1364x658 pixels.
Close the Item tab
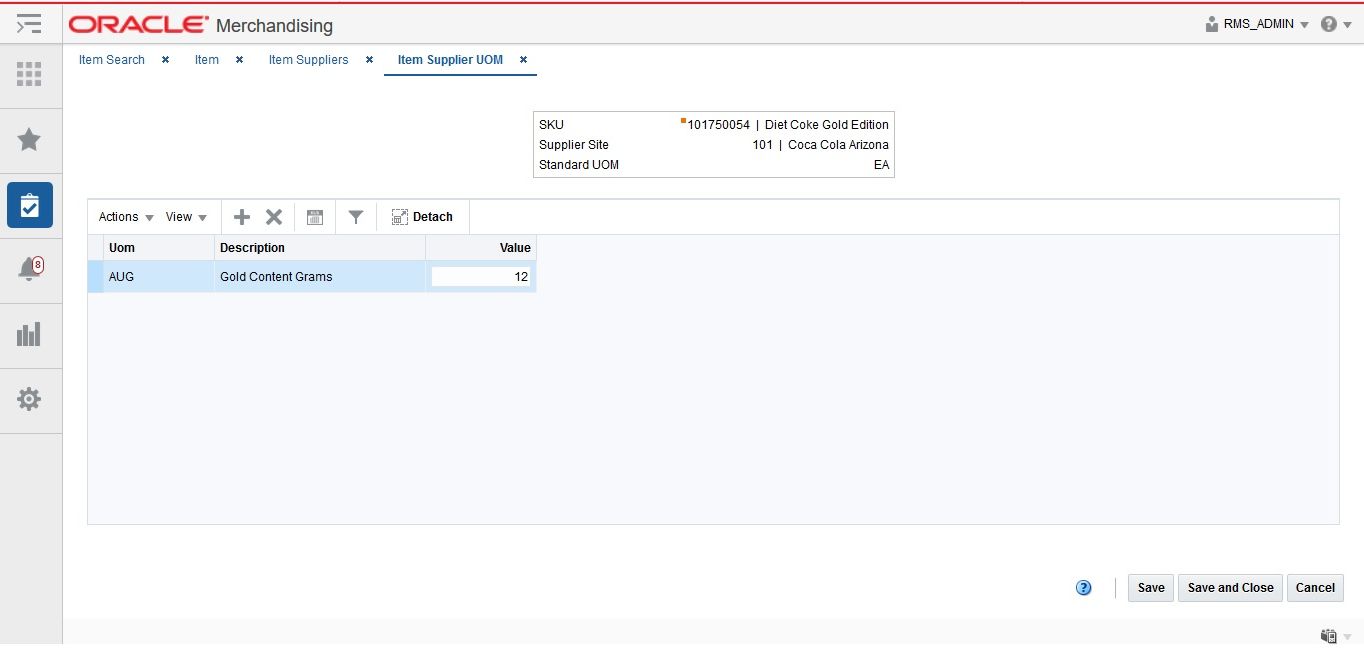click(239, 60)
